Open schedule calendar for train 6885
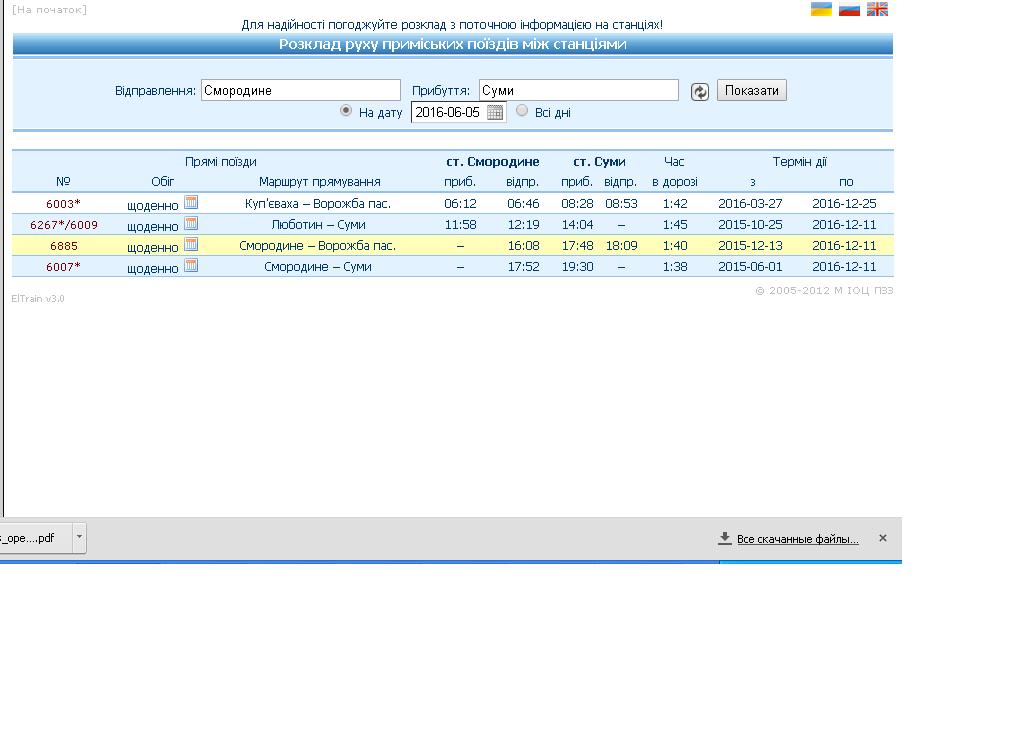The width and height of the screenshot is (1024, 742). tap(191, 244)
